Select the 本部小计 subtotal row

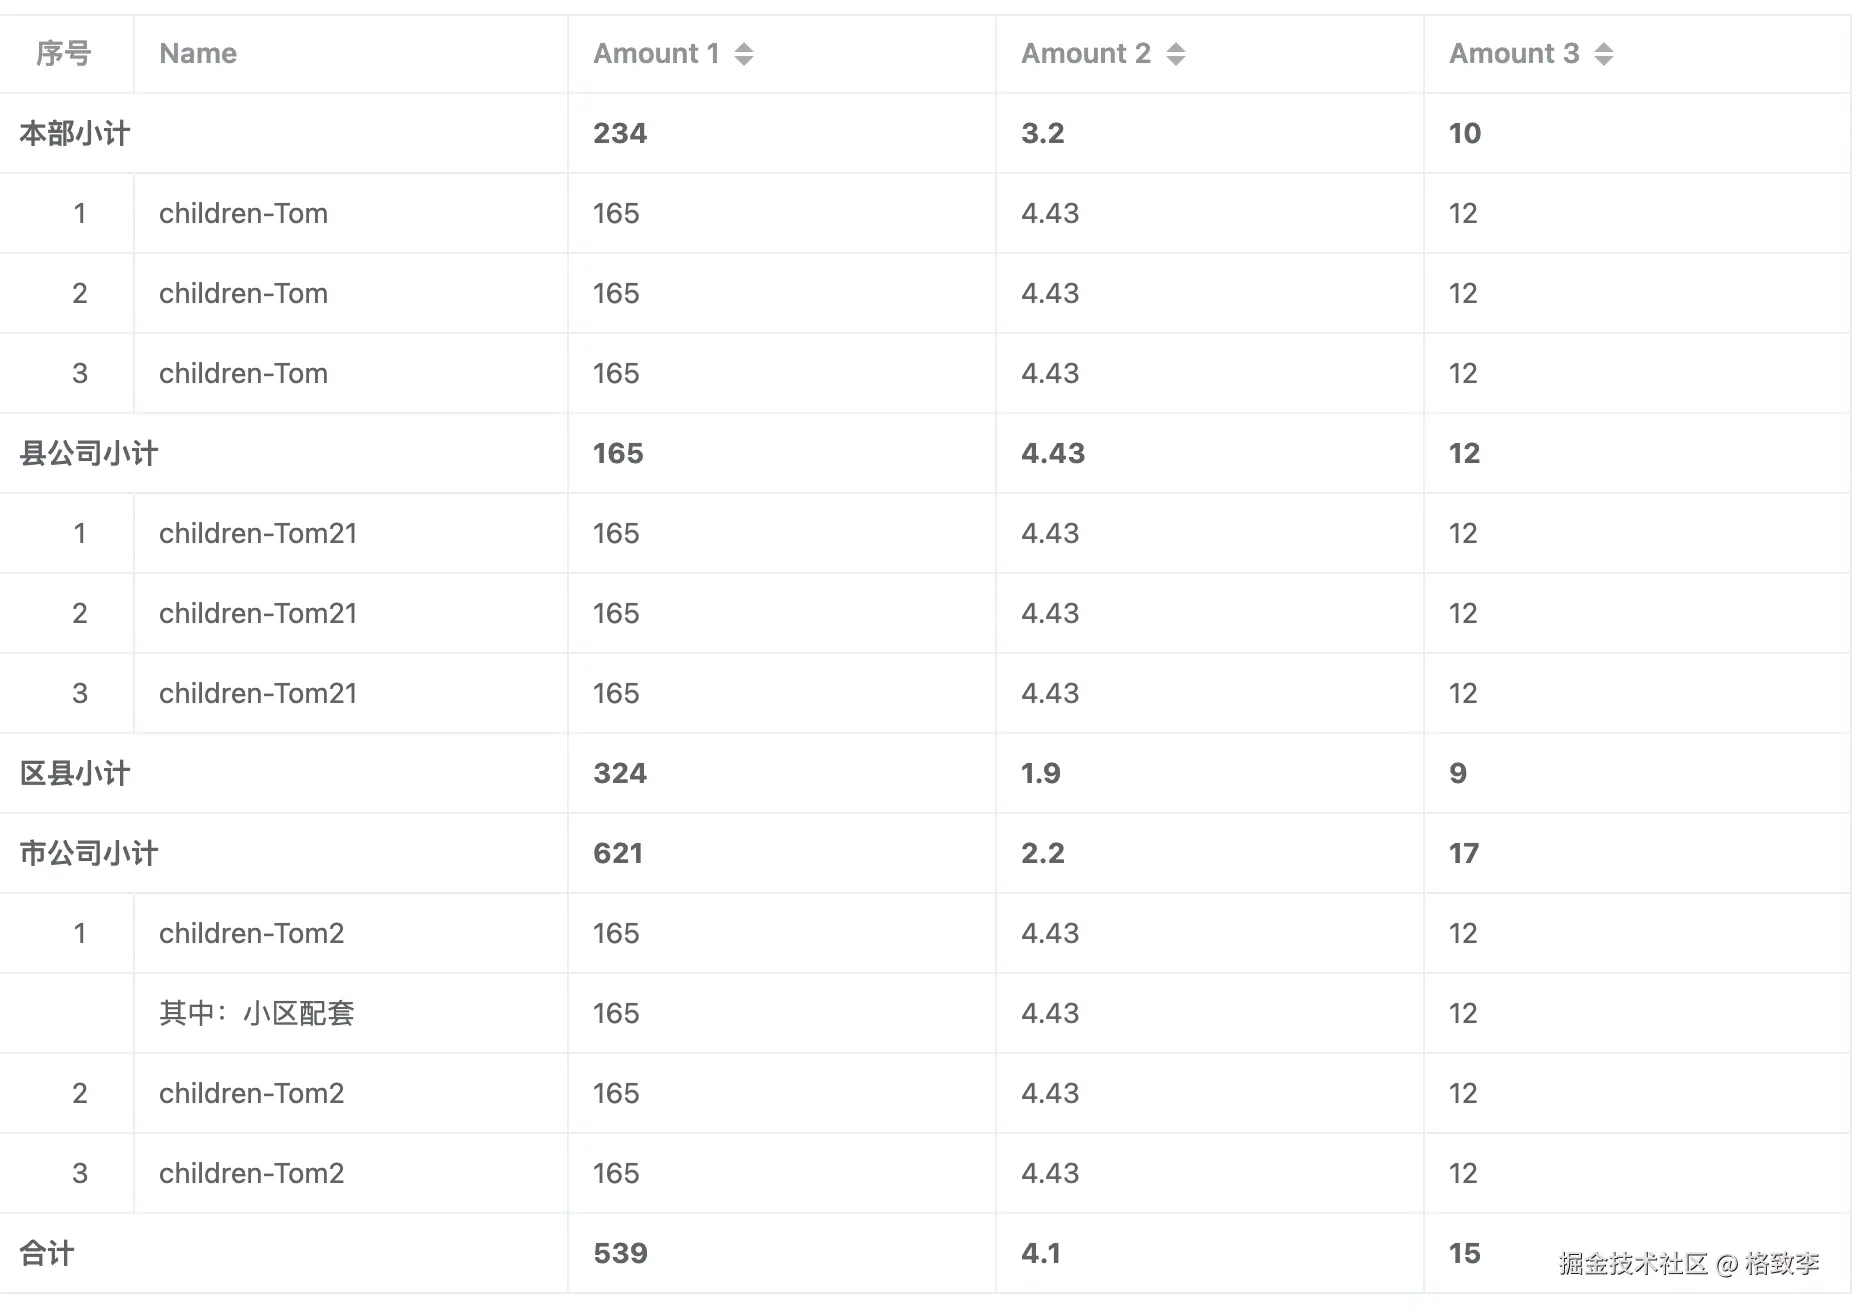point(75,134)
